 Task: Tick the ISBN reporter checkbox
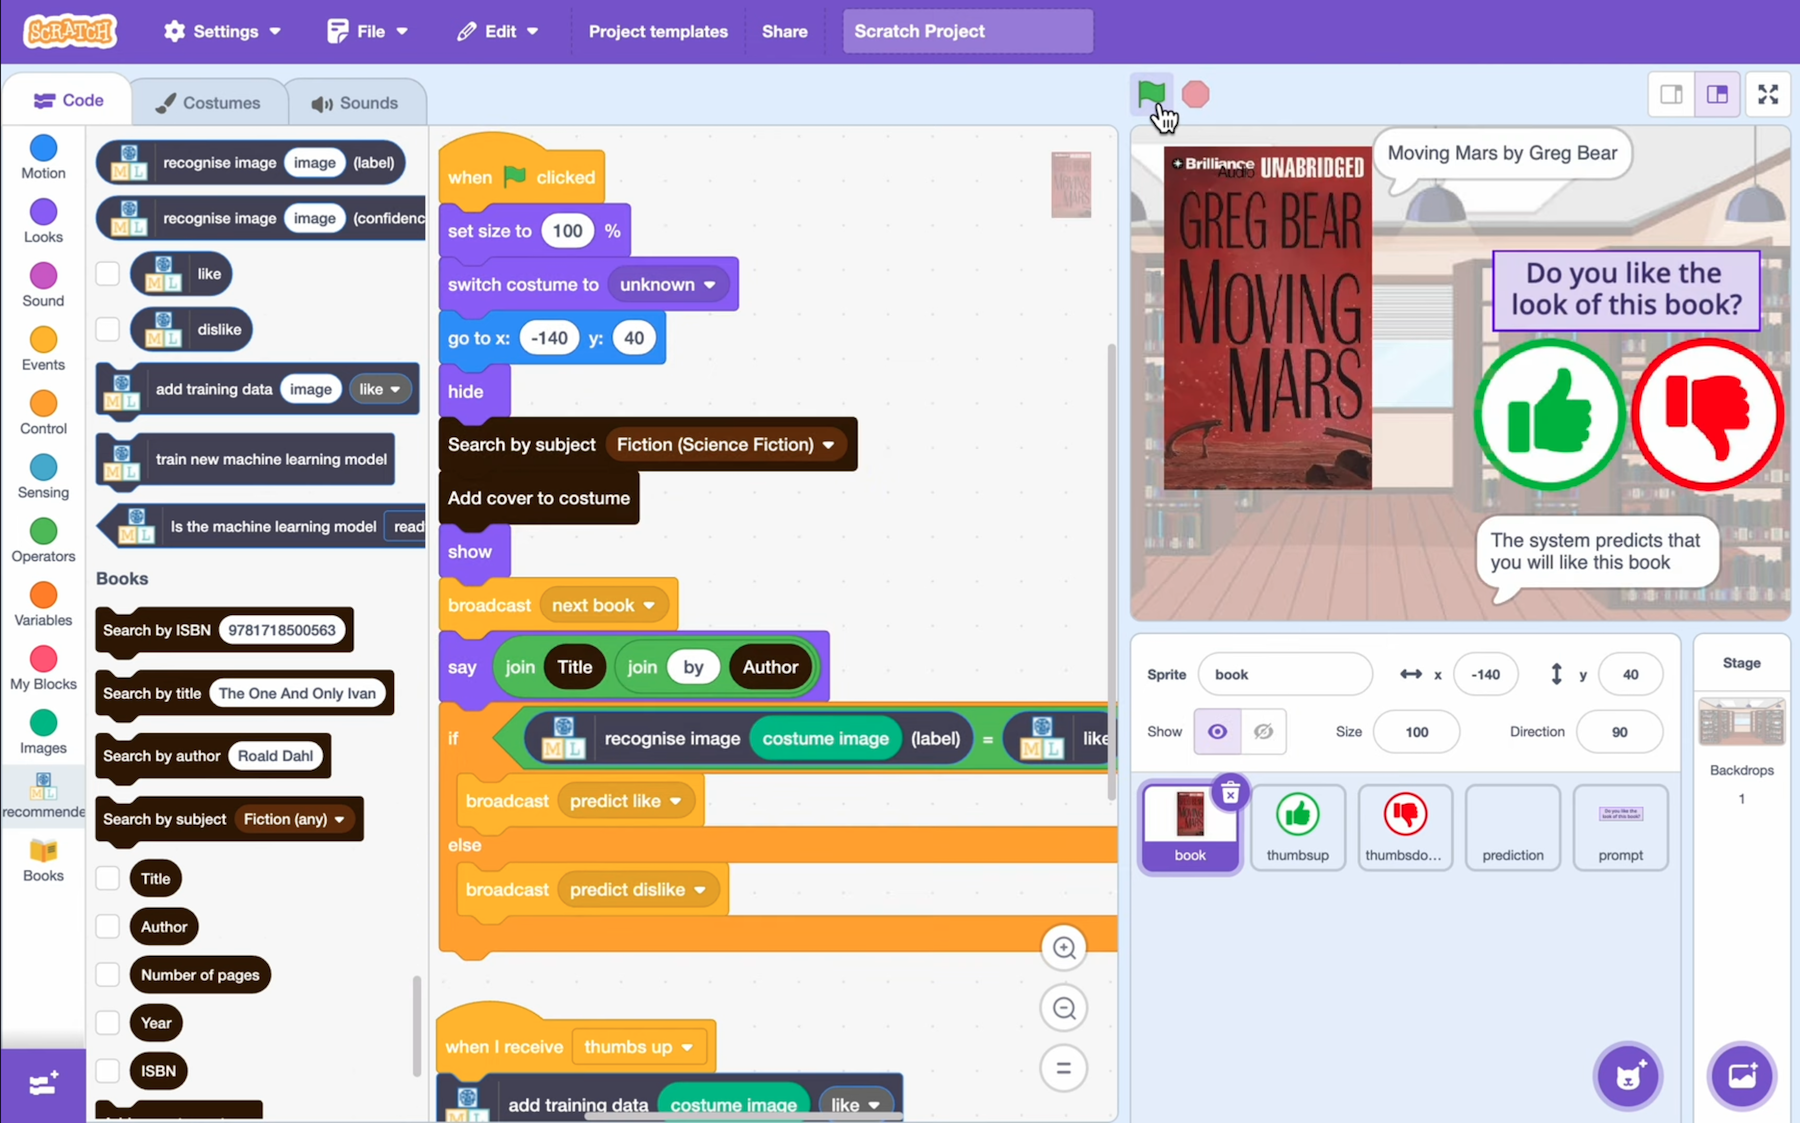coord(107,1070)
